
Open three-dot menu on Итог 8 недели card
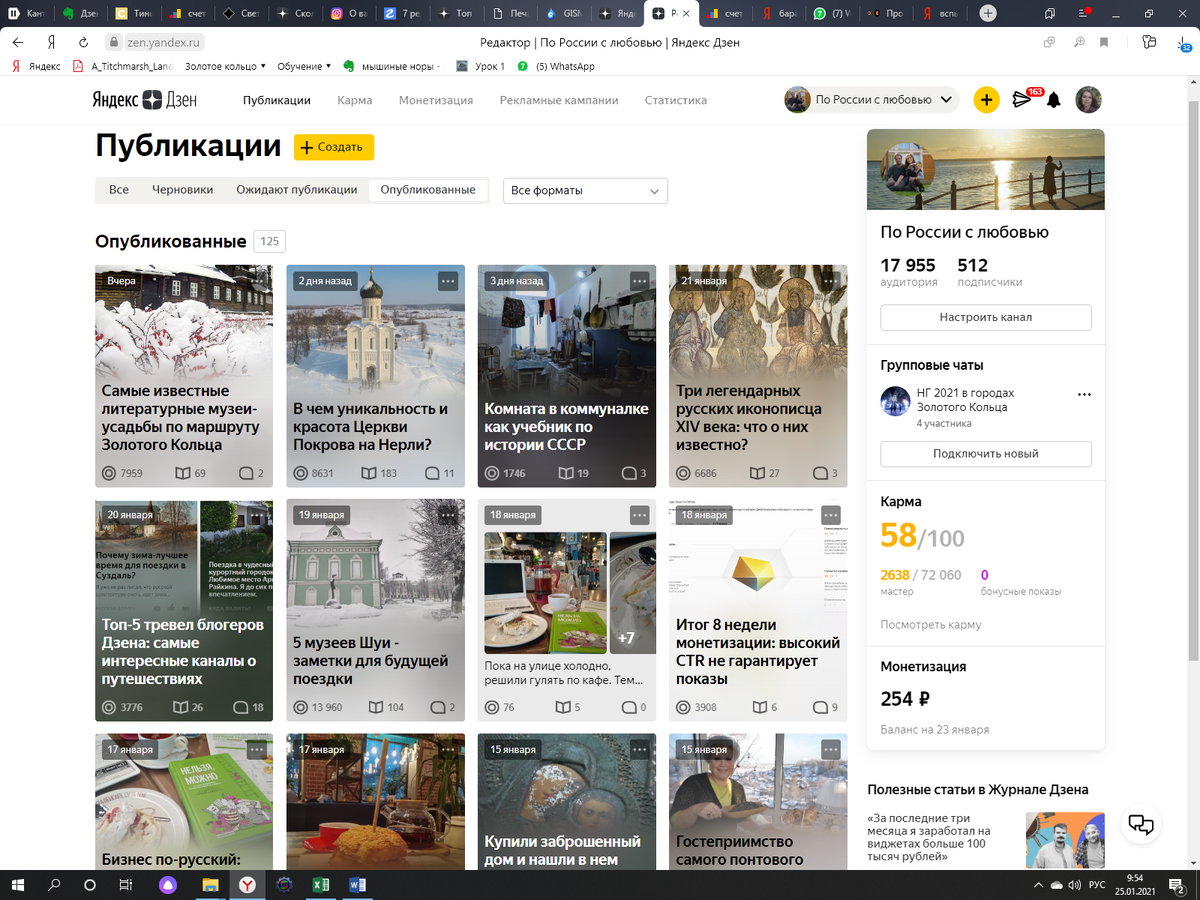pos(831,515)
